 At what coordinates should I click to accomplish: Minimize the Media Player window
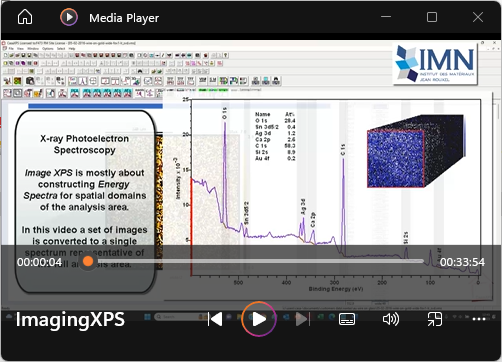(386, 17)
